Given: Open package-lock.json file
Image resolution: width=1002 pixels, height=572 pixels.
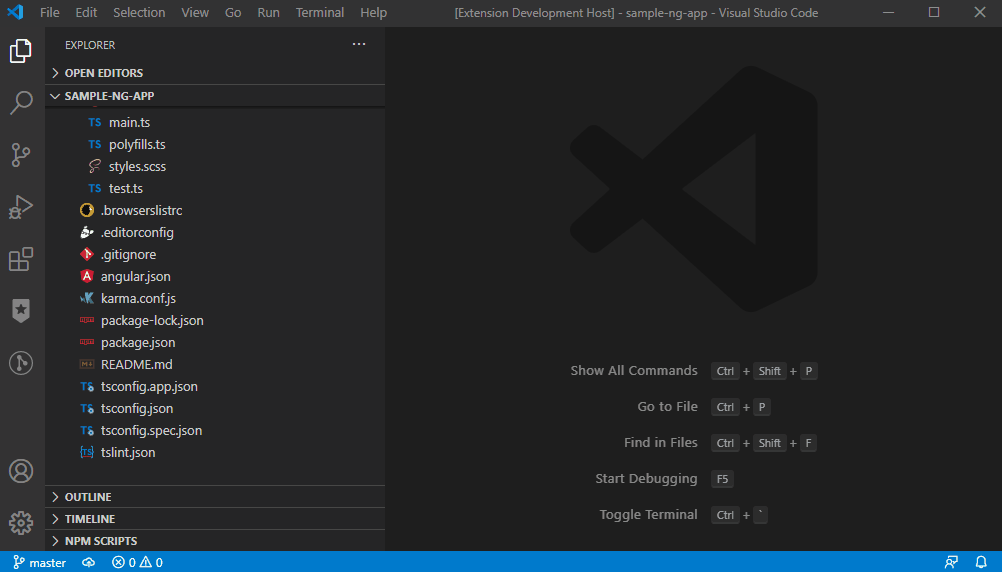Looking at the screenshot, I should (215, 320).
